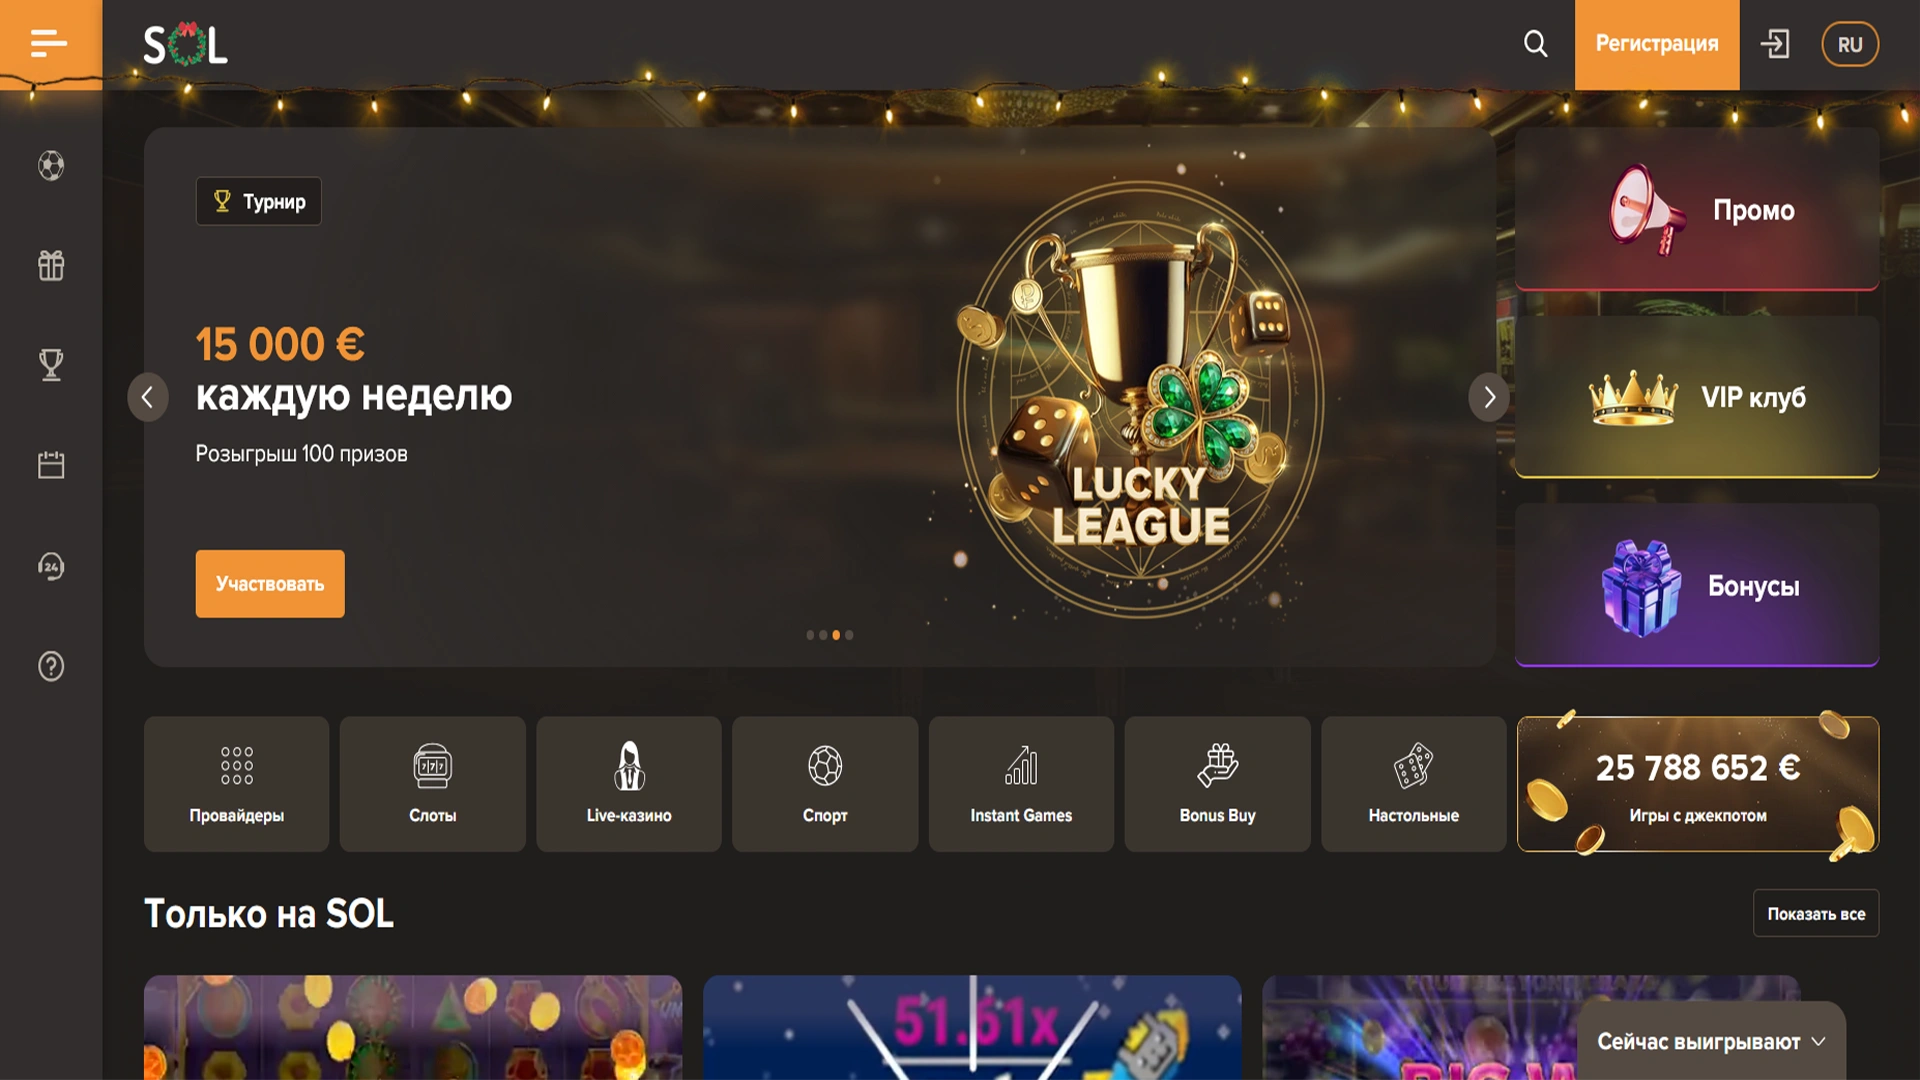Open the calendar icon in the sidebar
Image resolution: width=1920 pixels, height=1080 pixels.
tap(51, 465)
